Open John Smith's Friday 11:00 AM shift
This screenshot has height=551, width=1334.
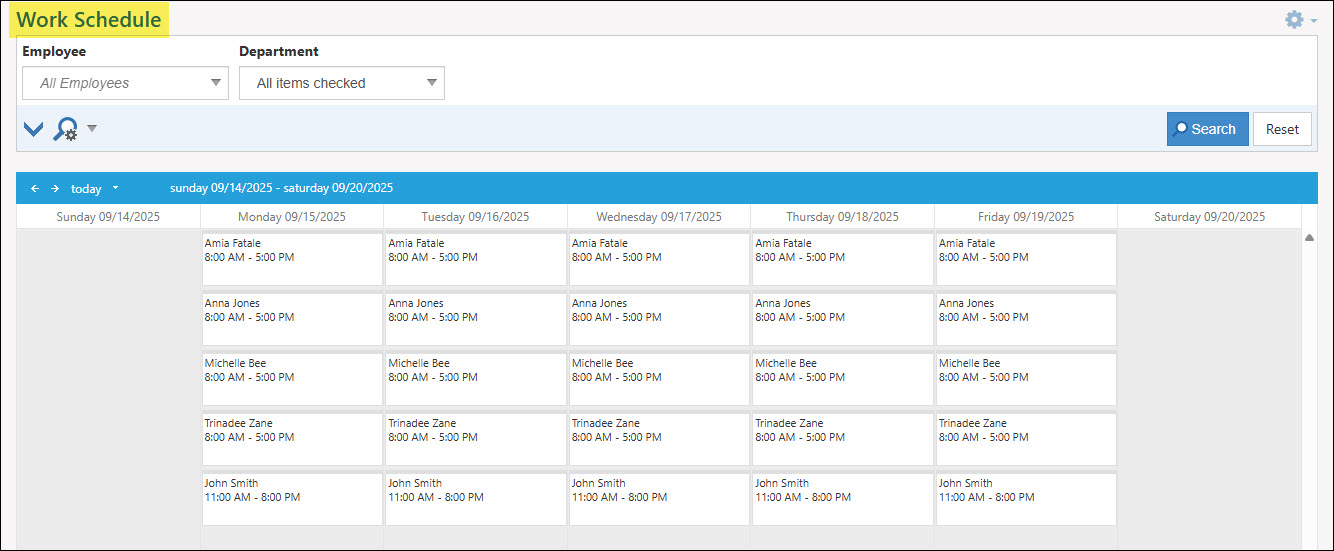click(x=1026, y=498)
